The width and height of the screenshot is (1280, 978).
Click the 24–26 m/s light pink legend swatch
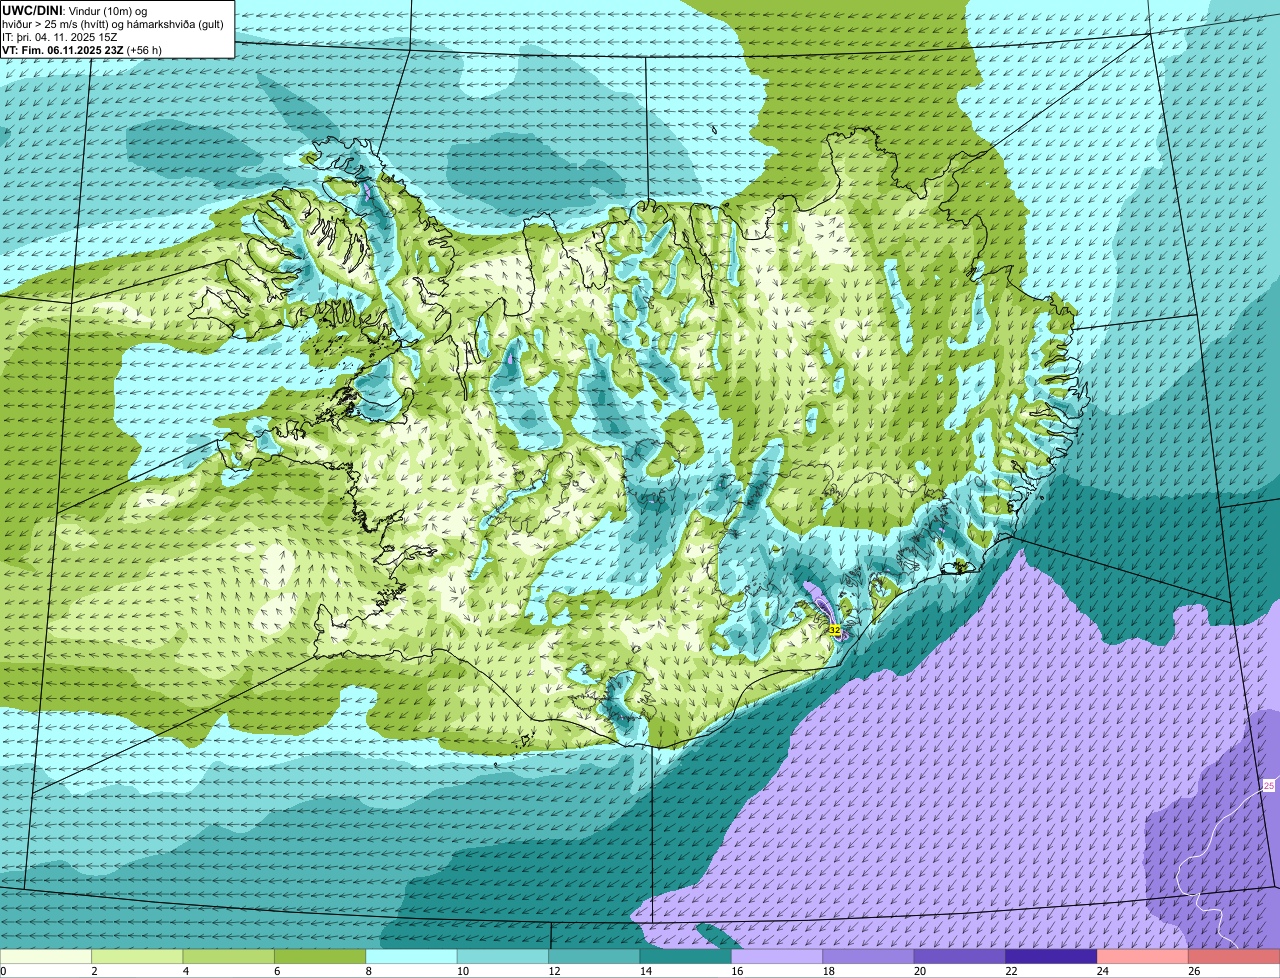[1143, 956]
